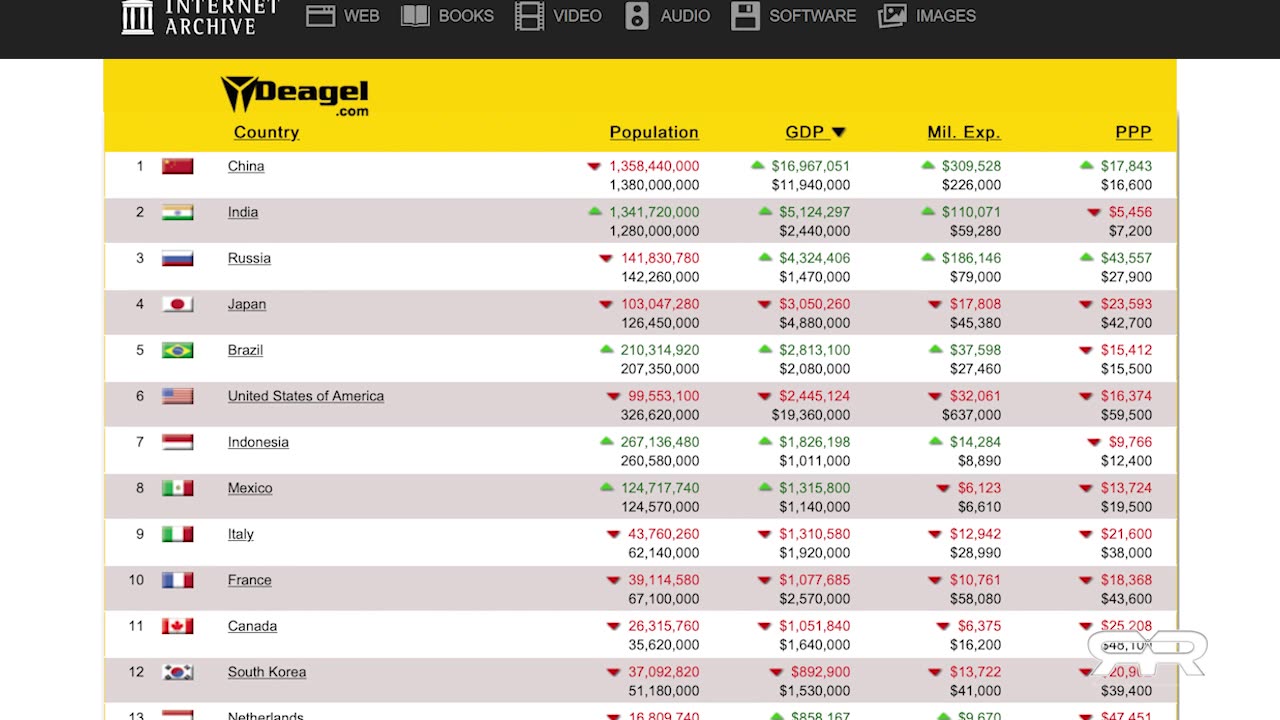1280x720 pixels.
Task: Open the Mexico country link
Action: (250, 488)
